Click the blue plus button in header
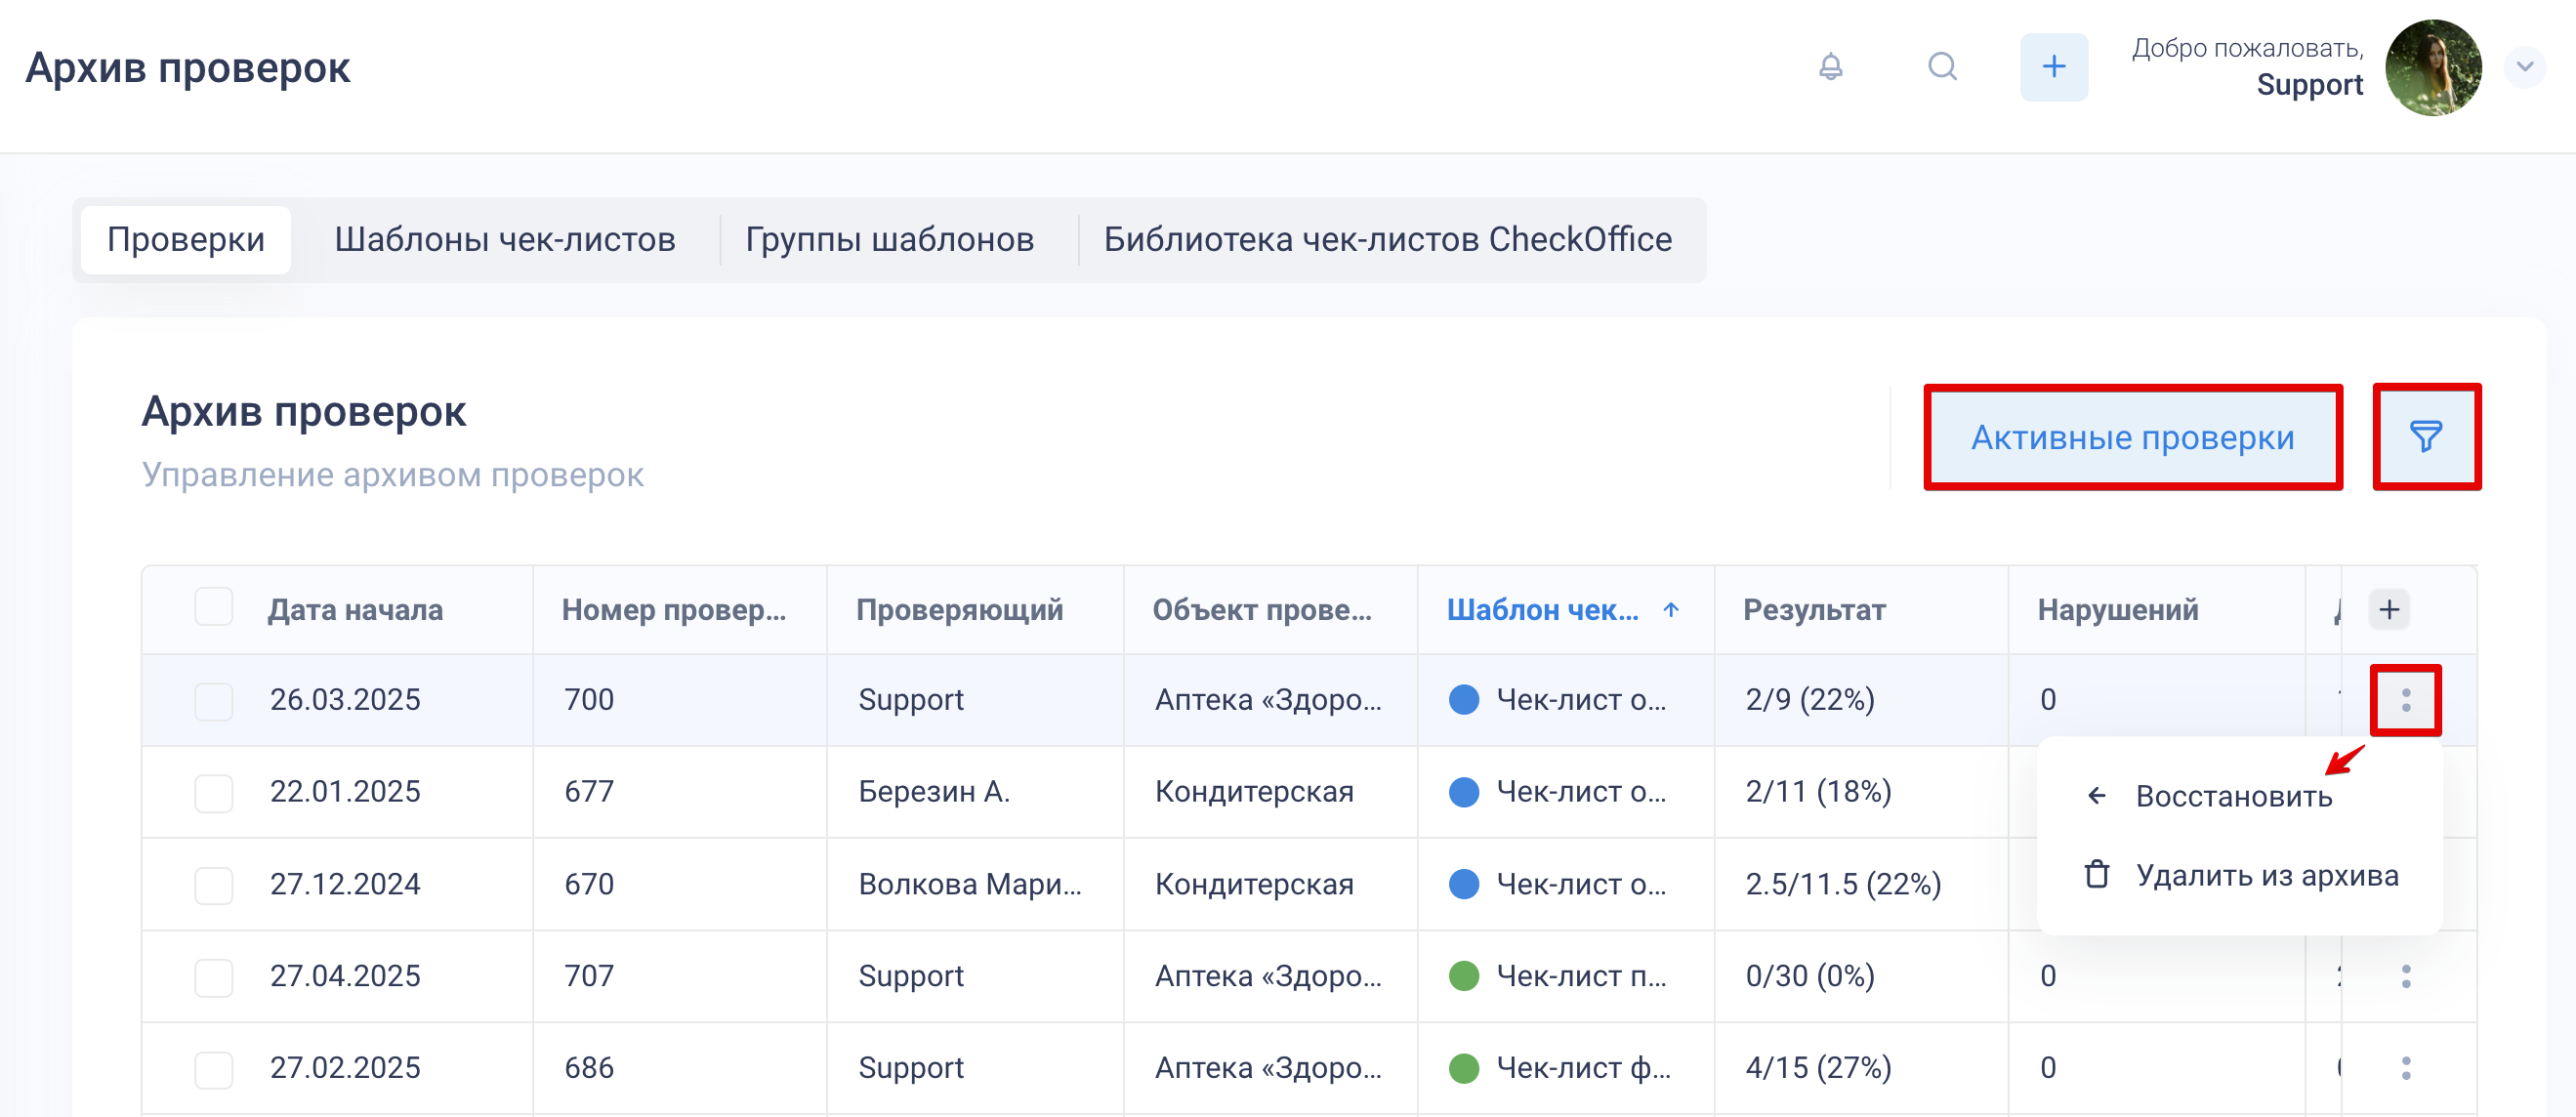The image size is (2576, 1117). pyautogui.click(x=2053, y=67)
